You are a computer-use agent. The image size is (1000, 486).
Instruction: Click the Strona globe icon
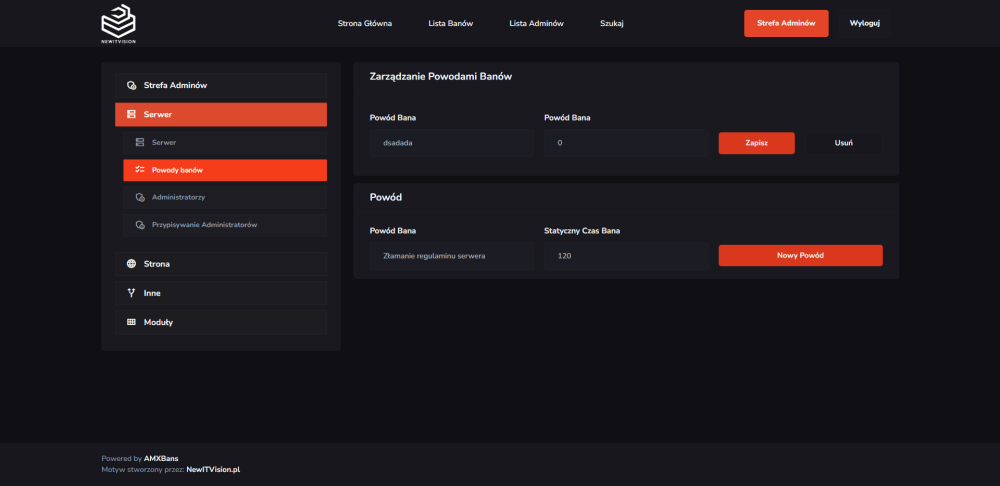(x=131, y=264)
